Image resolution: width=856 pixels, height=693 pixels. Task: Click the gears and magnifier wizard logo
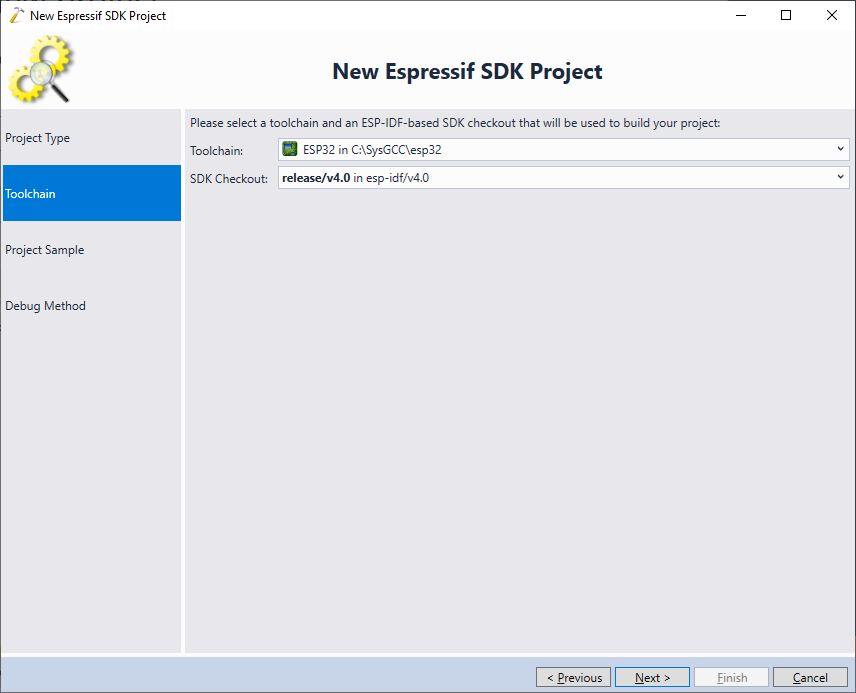[41, 69]
